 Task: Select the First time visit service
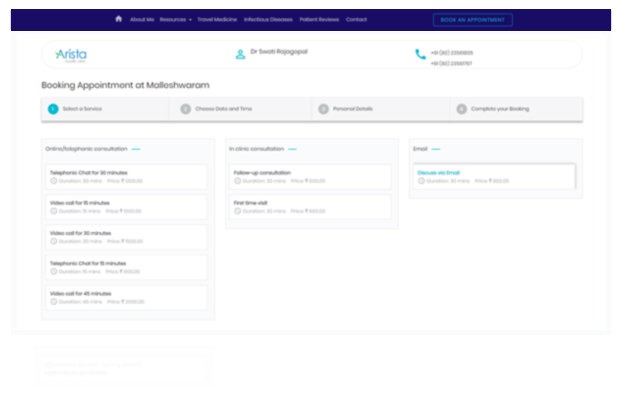[310, 207]
